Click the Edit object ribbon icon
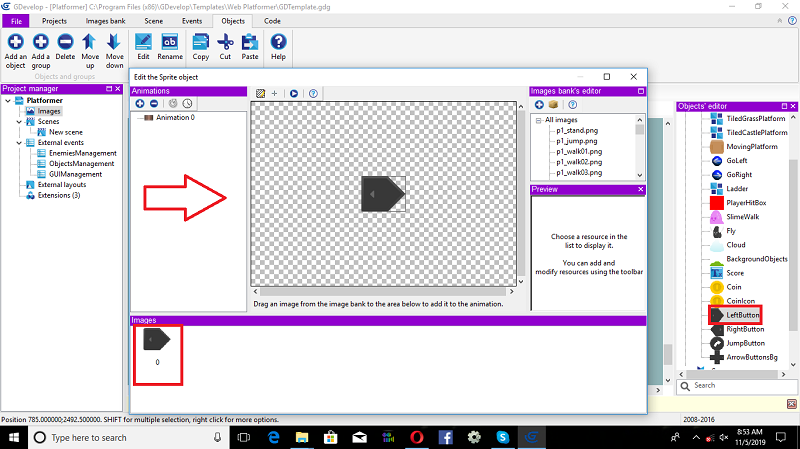Screen dimensions: 800x449 [x=143, y=47]
